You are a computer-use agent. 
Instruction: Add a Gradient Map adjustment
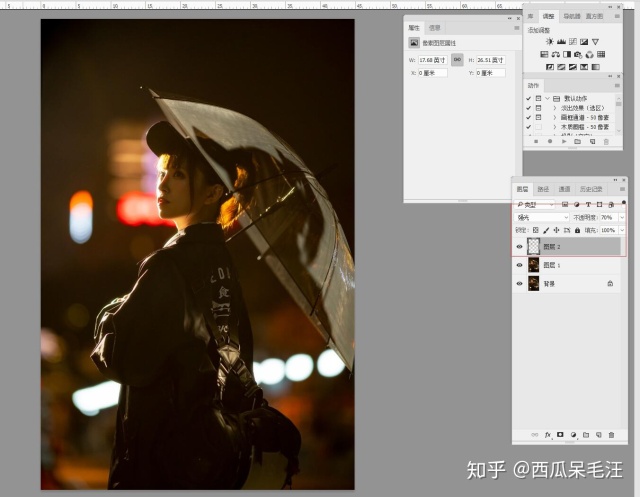coord(596,67)
